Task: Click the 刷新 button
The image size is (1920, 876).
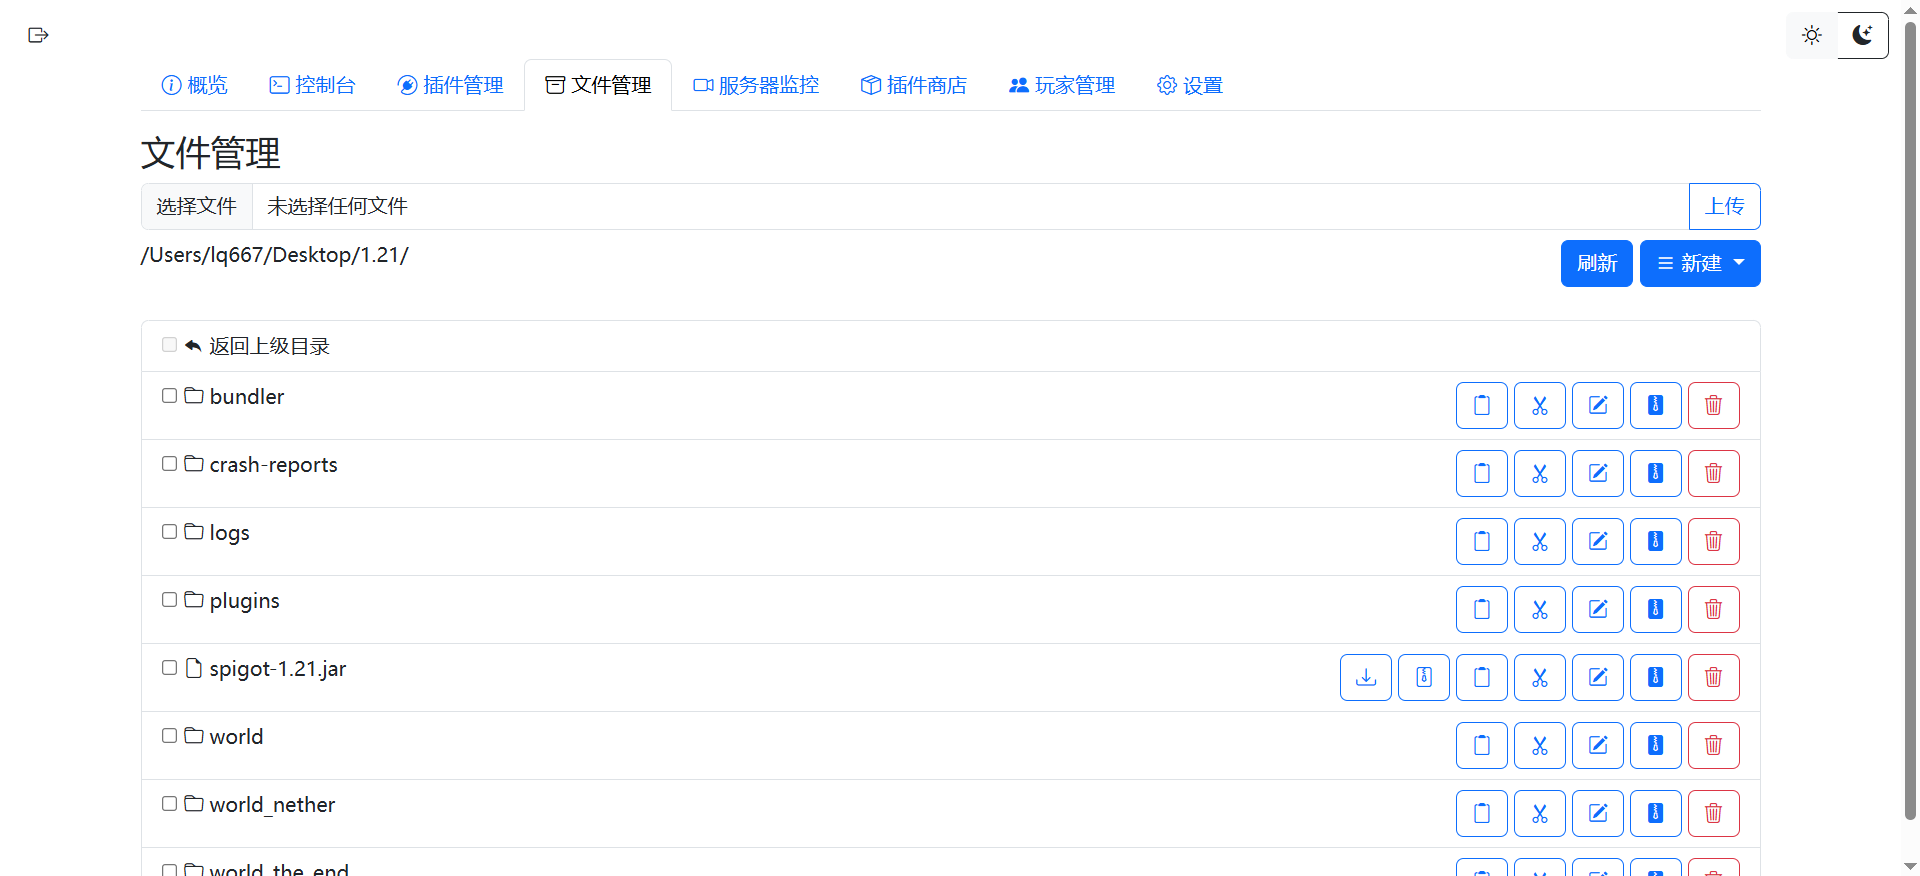Action: pyautogui.click(x=1597, y=263)
